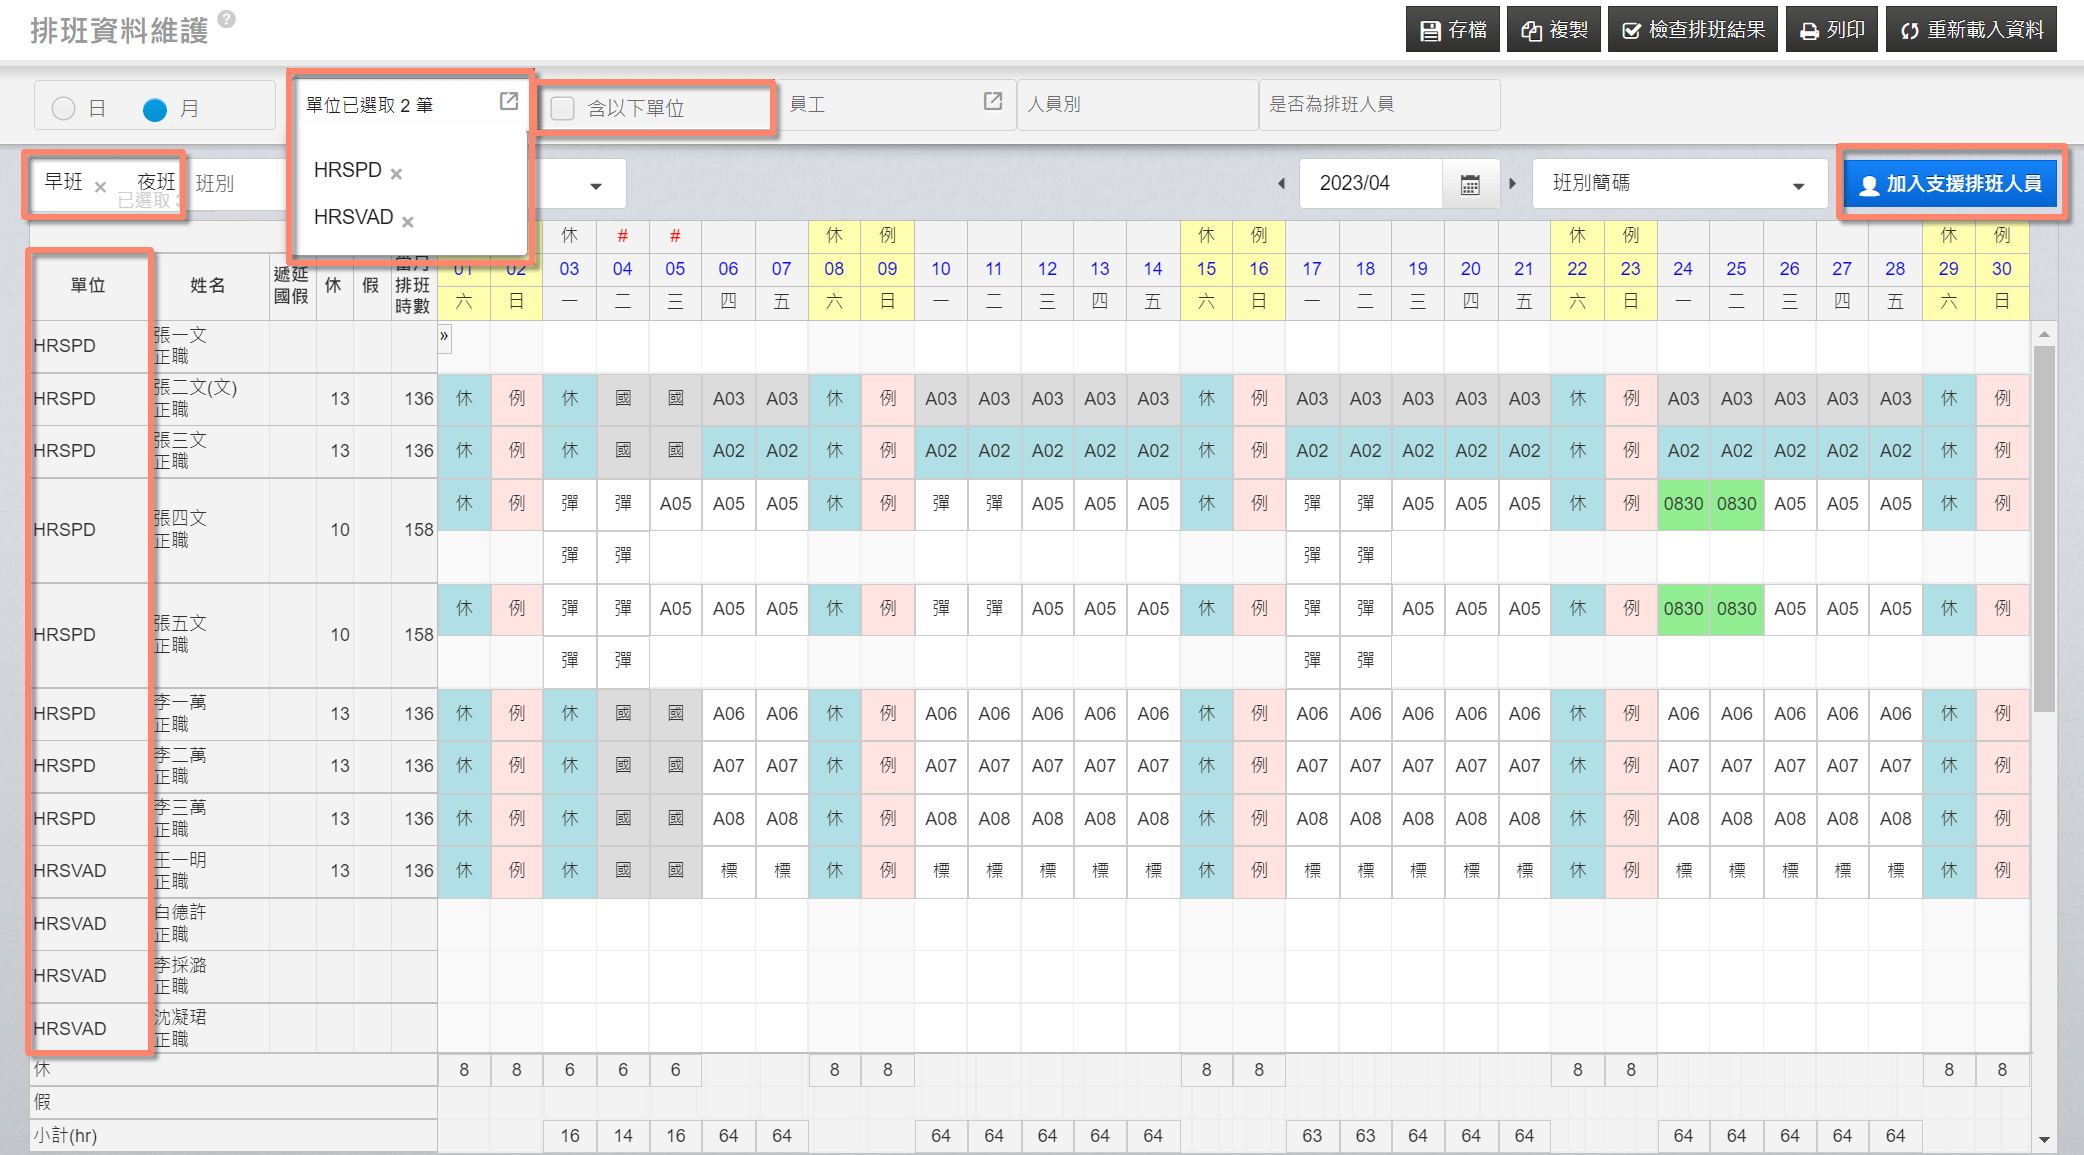
Task: Enable 含以下單位 checkbox
Action: pyautogui.click(x=563, y=108)
